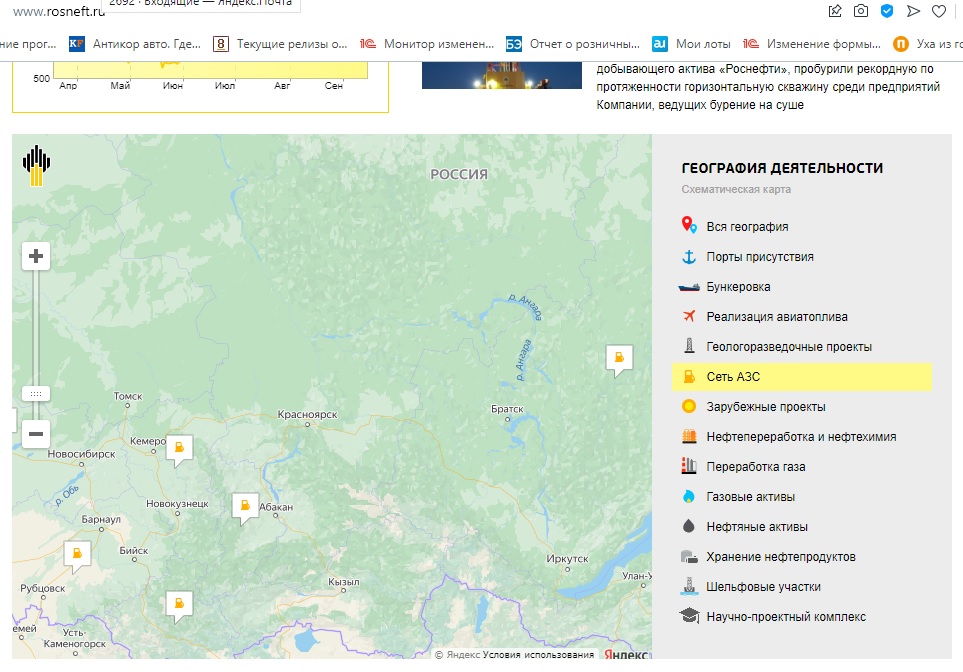
Task: Zoom in the map with plus button
Action: (36, 256)
